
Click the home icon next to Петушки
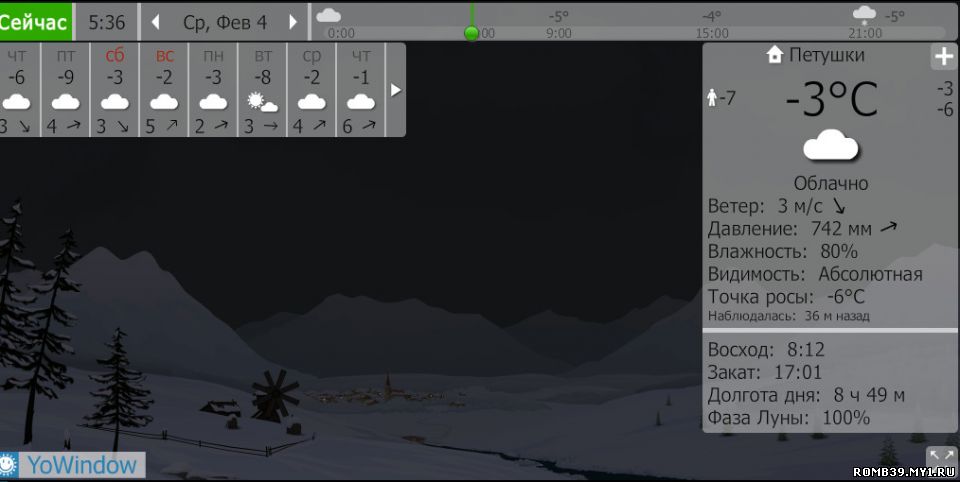774,55
